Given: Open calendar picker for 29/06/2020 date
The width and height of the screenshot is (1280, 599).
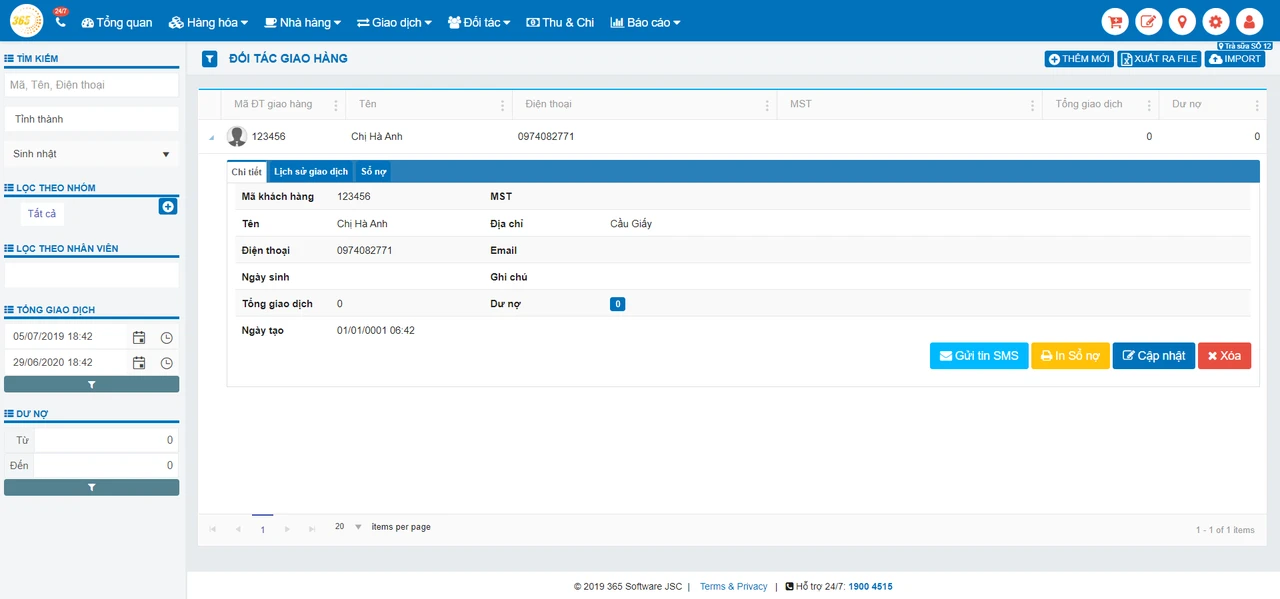Looking at the screenshot, I should pos(139,363).
